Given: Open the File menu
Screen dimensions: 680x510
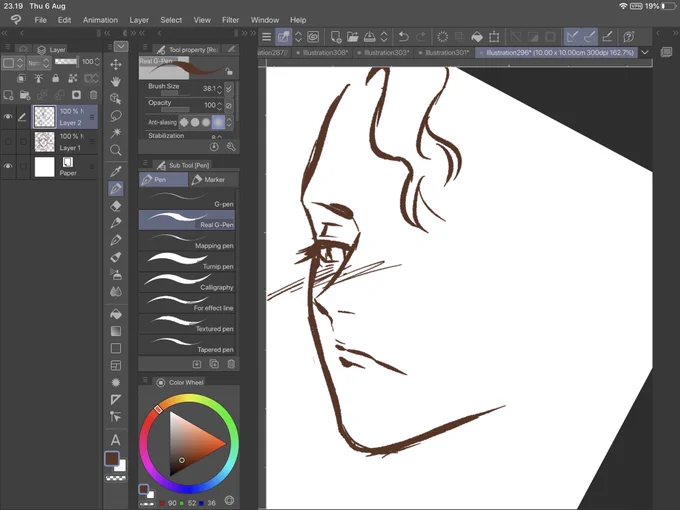Looking at the screenshot, I should [x=40, y=20].
